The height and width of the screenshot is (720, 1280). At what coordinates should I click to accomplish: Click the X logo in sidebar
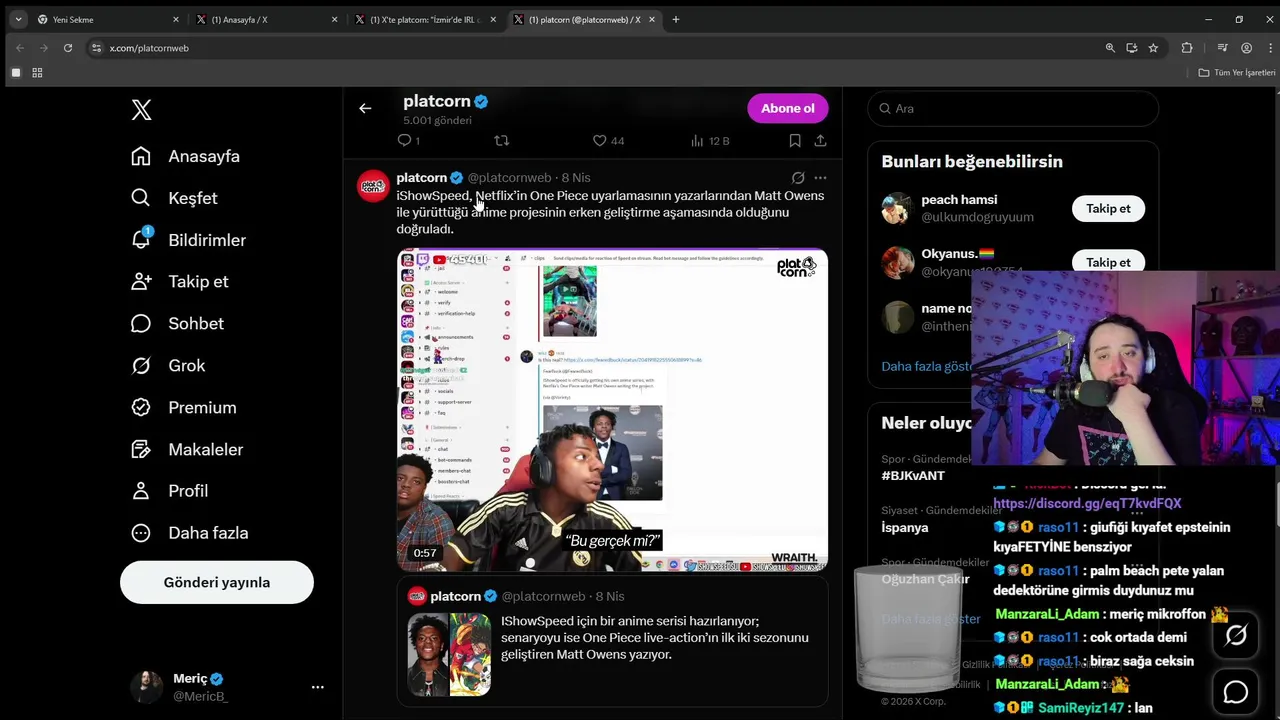pos(141,109)
